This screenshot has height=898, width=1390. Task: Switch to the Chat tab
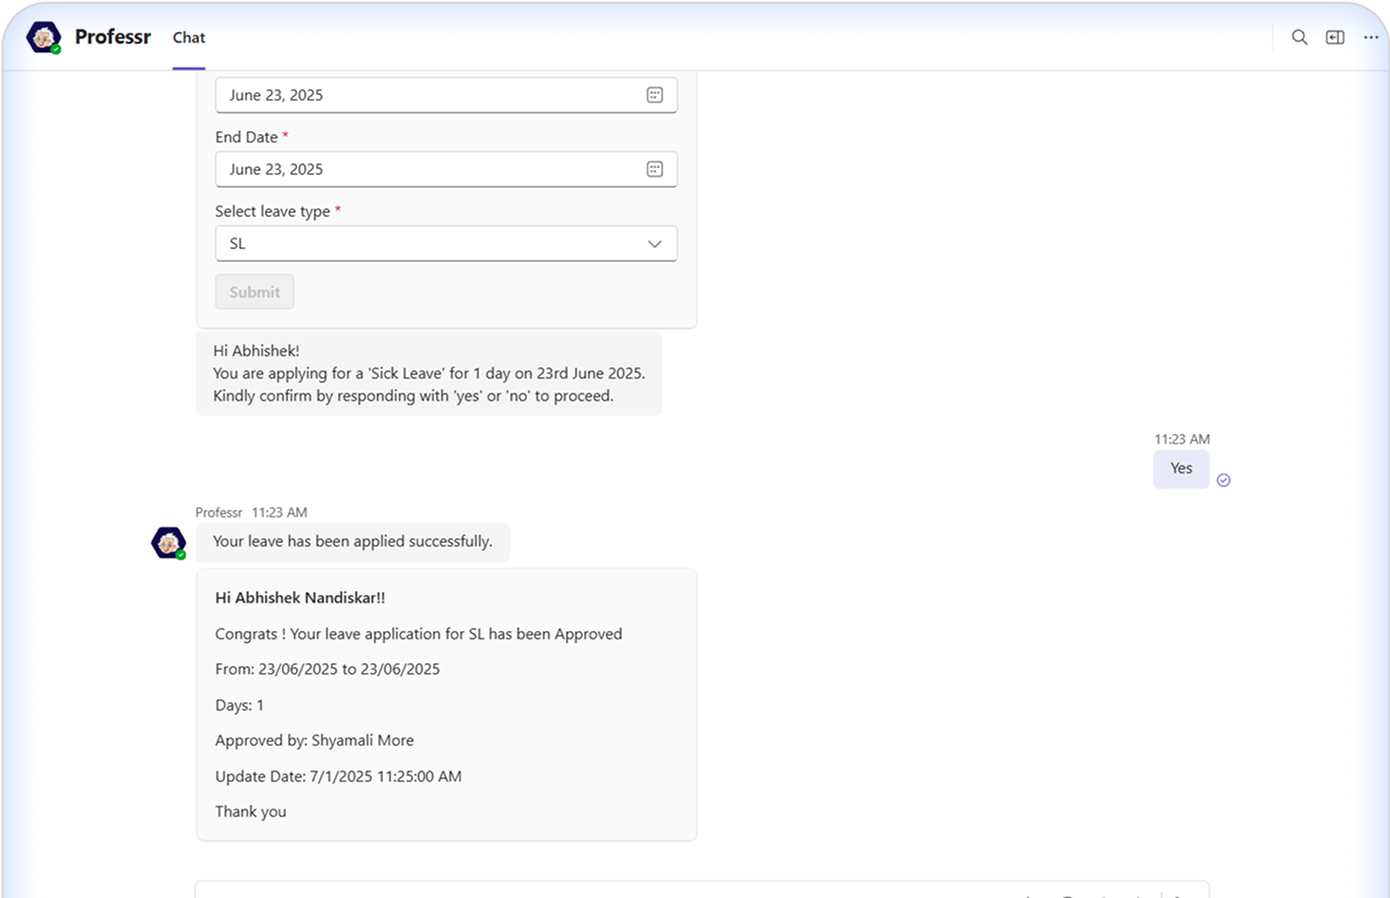188,38
